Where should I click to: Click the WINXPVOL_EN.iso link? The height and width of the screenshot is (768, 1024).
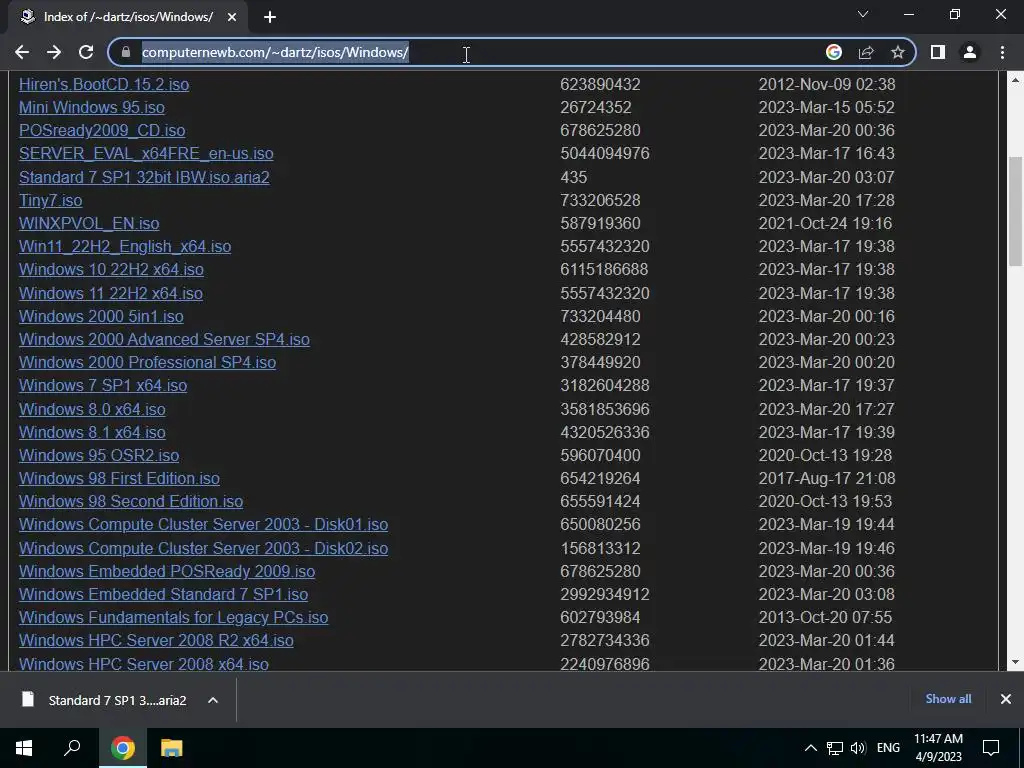tap(89, 223)
